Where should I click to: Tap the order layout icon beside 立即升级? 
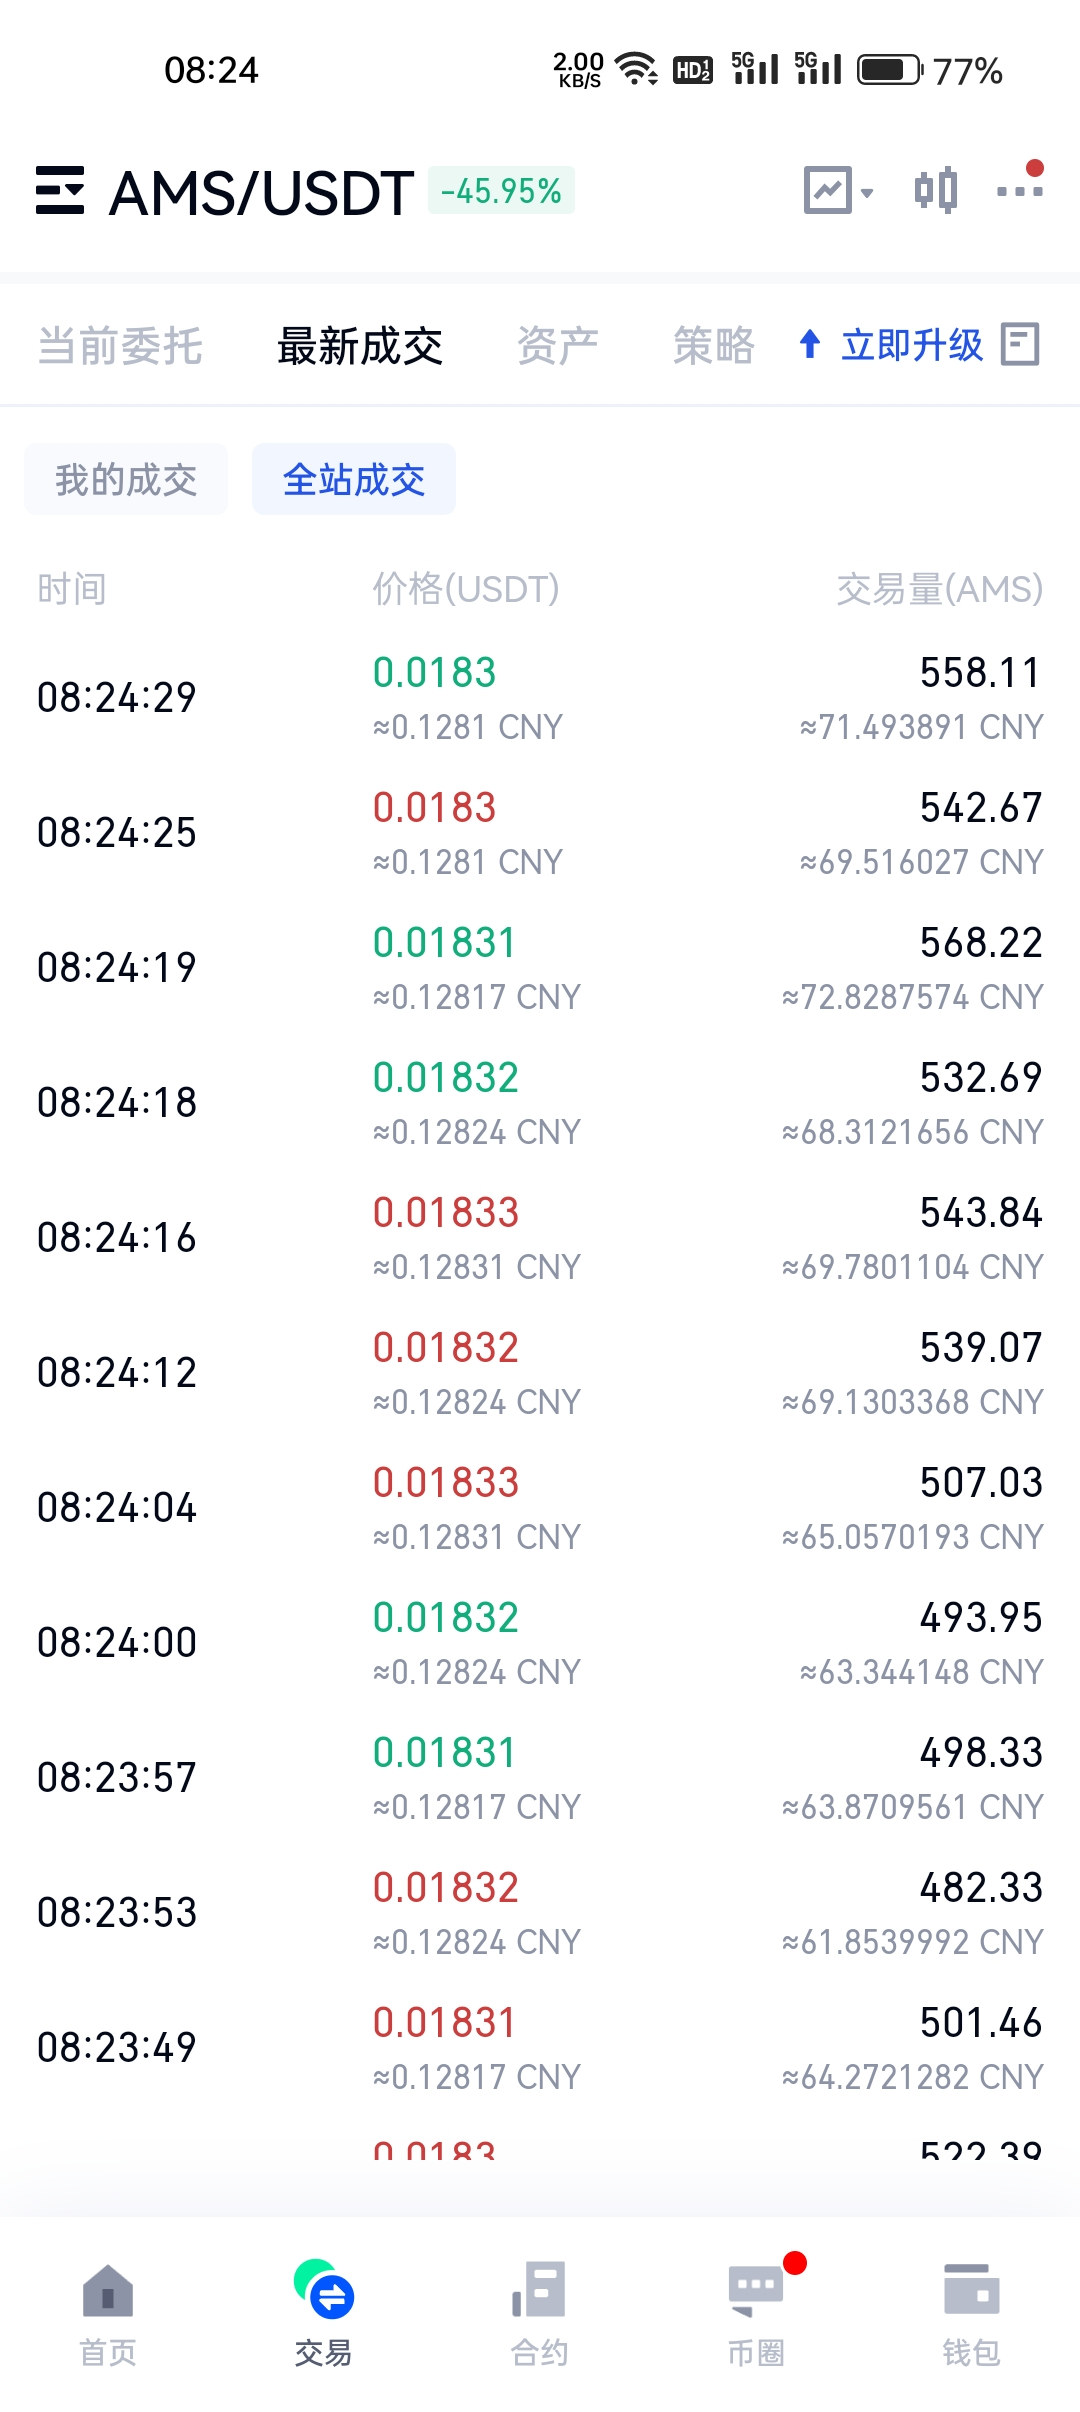point(1020,345)
